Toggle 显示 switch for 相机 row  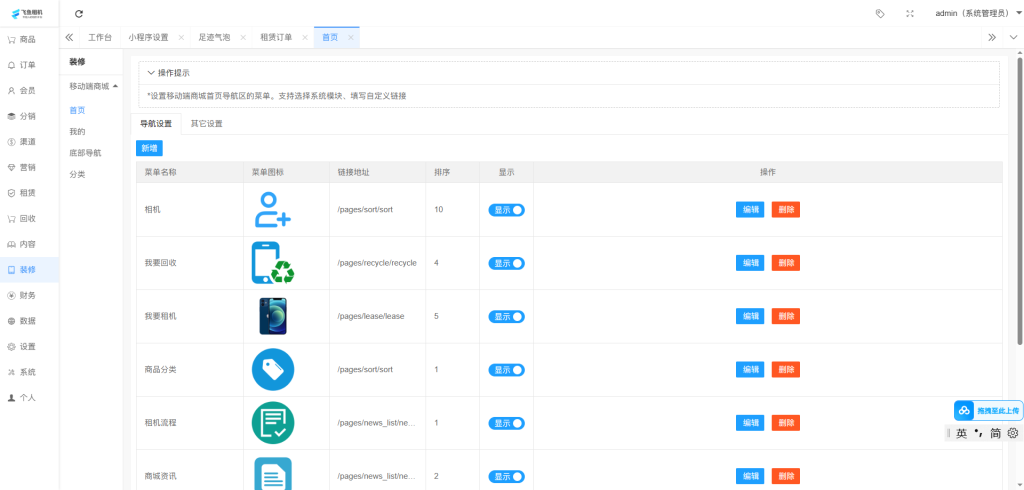(x=507, y=210)
